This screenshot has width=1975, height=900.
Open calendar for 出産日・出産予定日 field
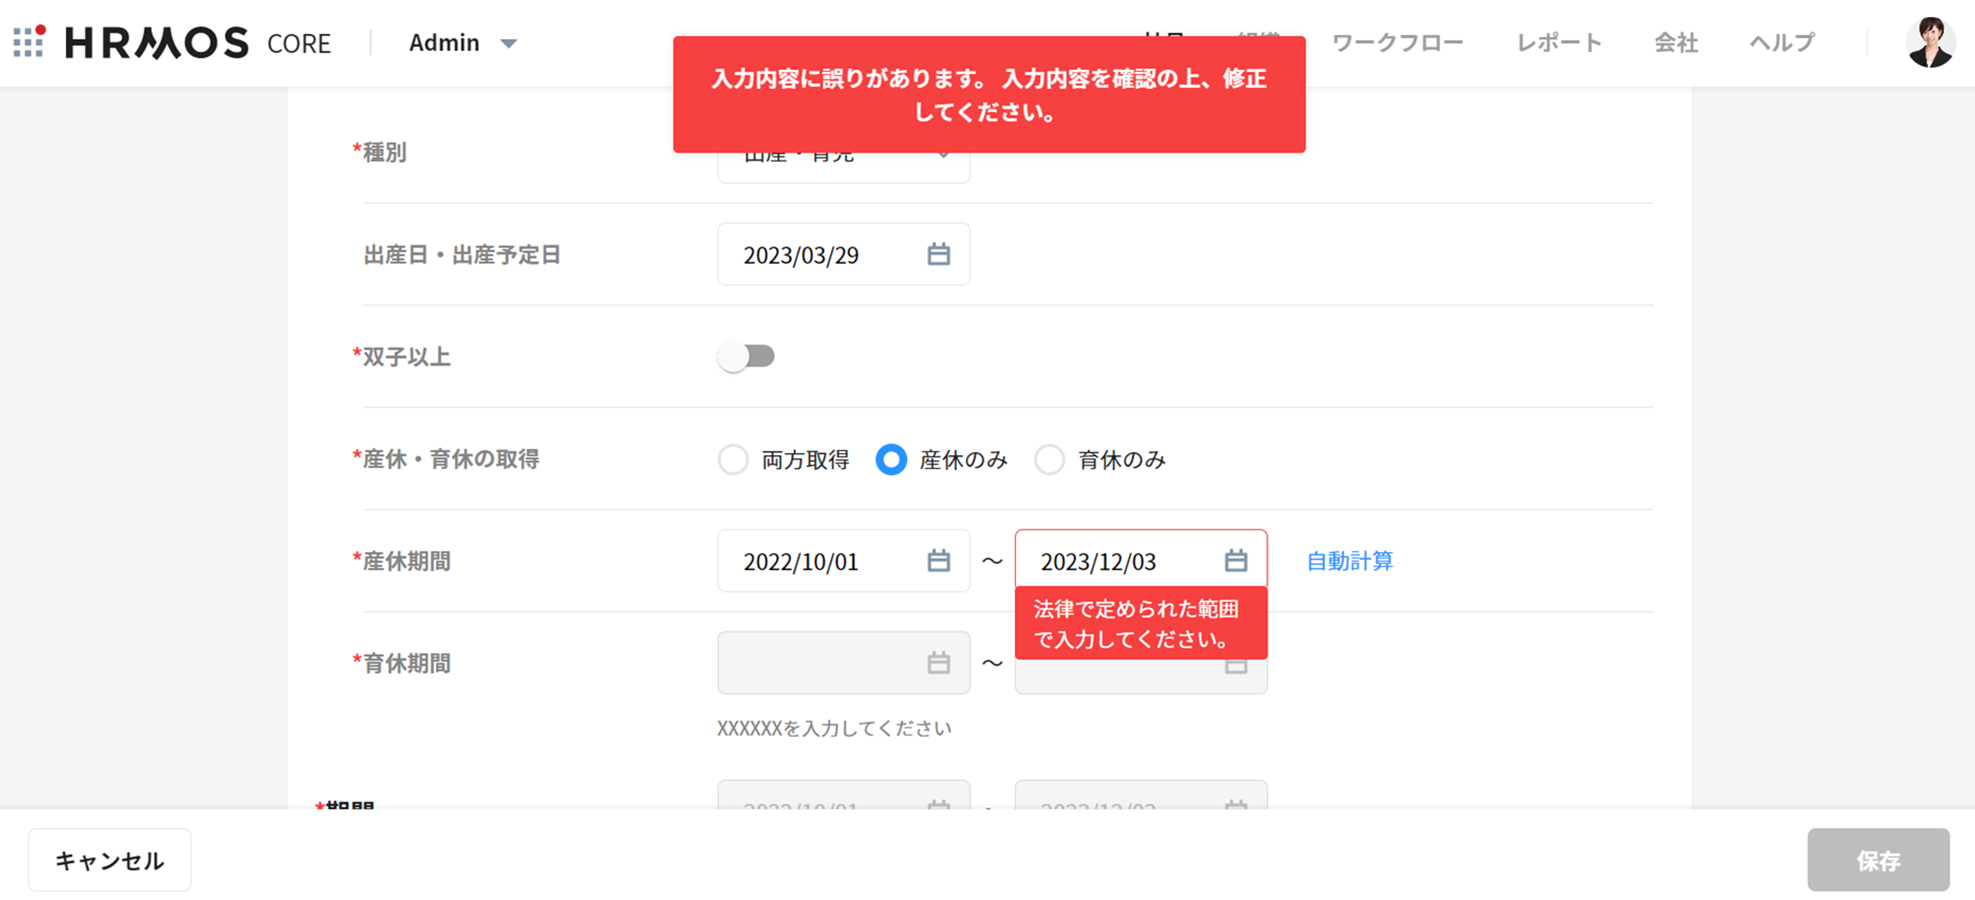click(x=937, y=254)
